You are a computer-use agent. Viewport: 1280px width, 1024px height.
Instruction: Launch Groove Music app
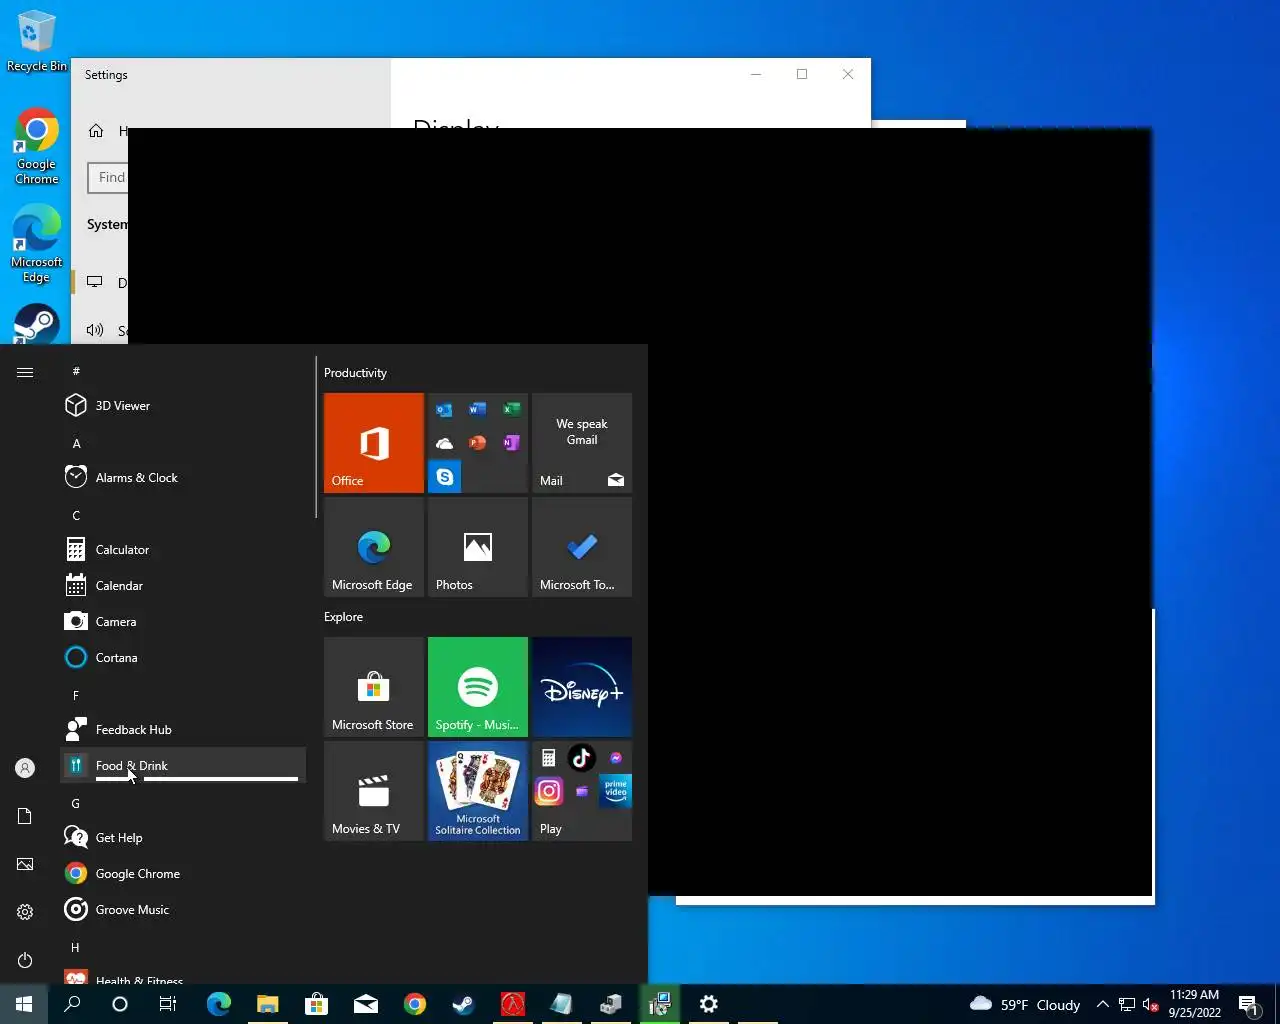183,909
